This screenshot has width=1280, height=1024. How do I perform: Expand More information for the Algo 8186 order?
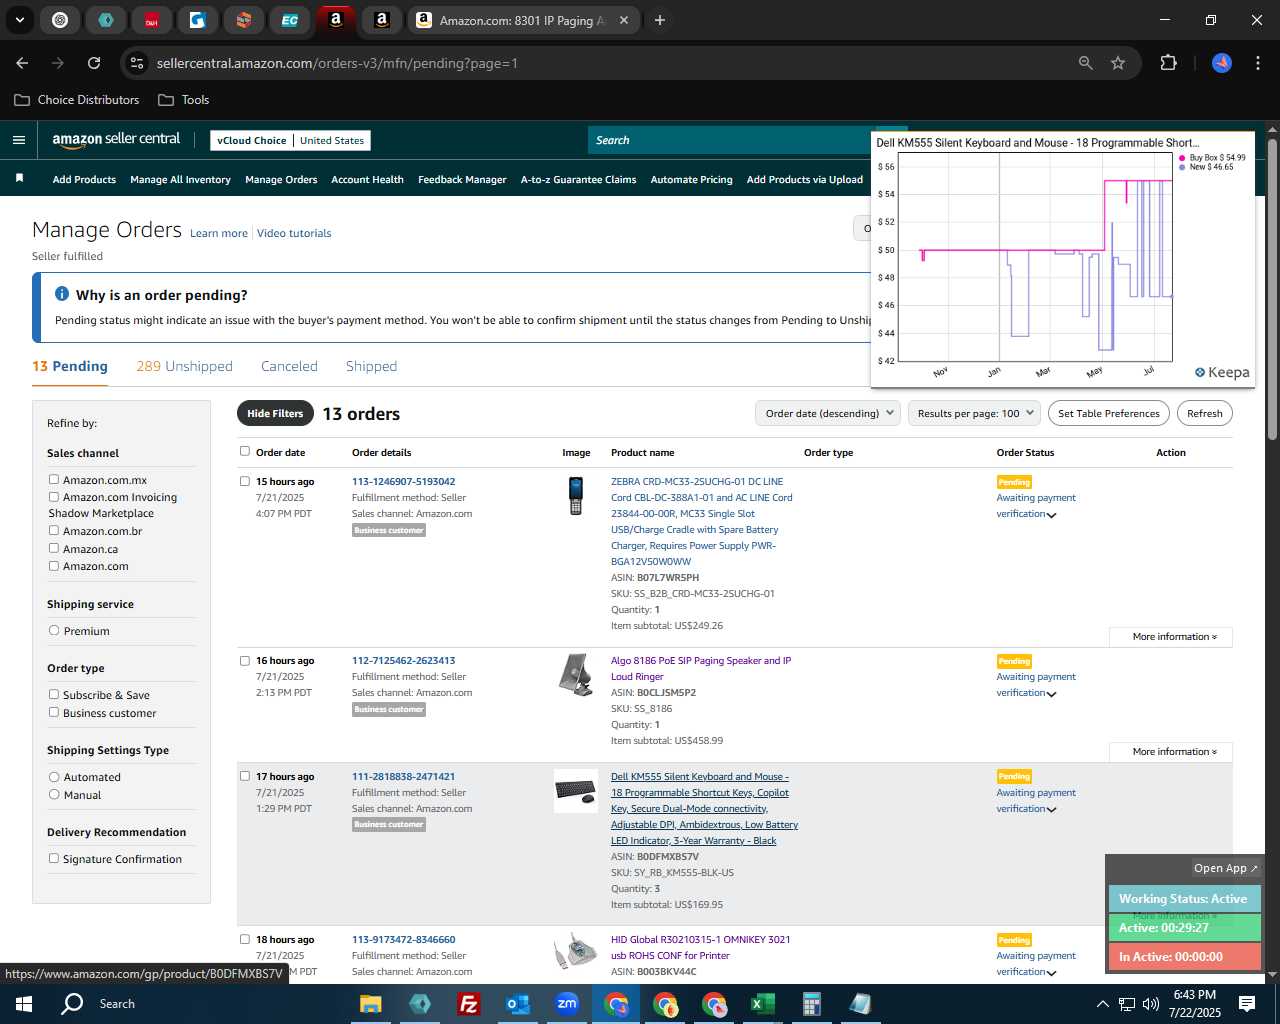click(1171, 752)
